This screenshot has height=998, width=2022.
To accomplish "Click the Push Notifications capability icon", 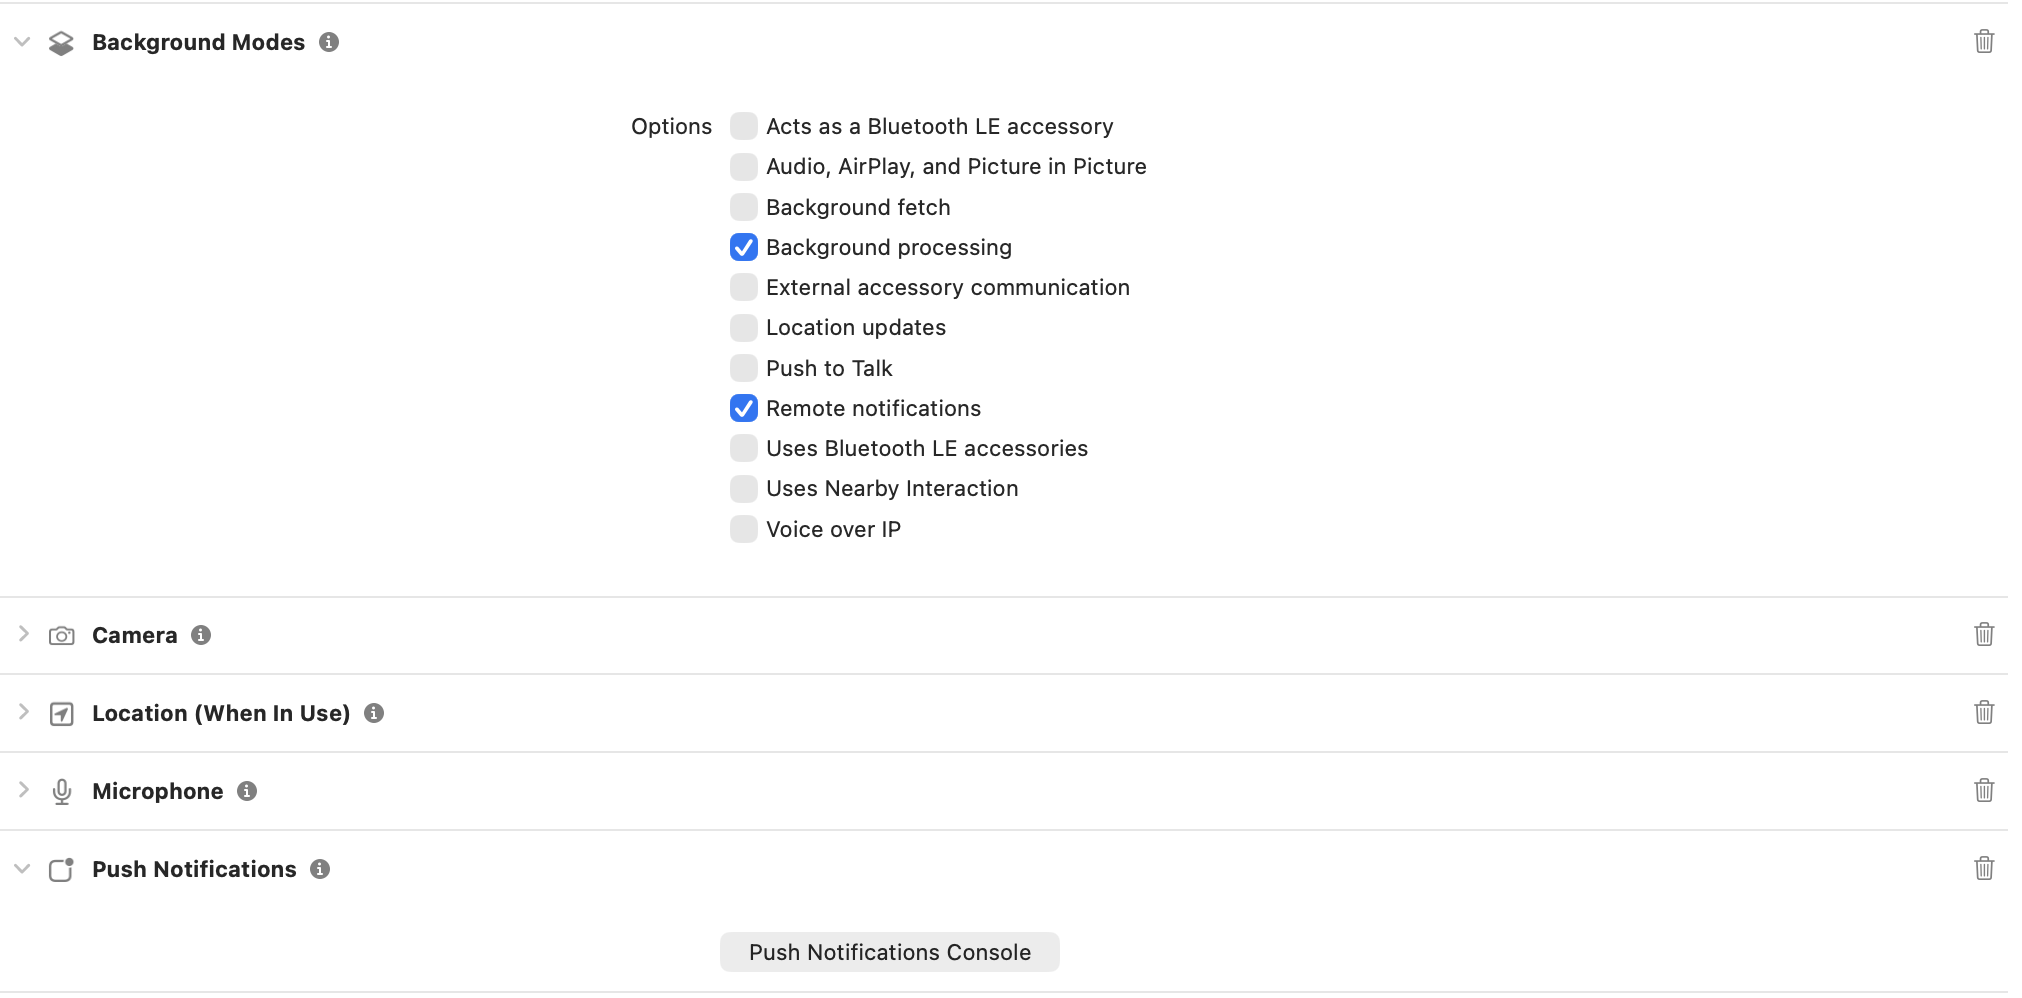I will coord(61,868).
